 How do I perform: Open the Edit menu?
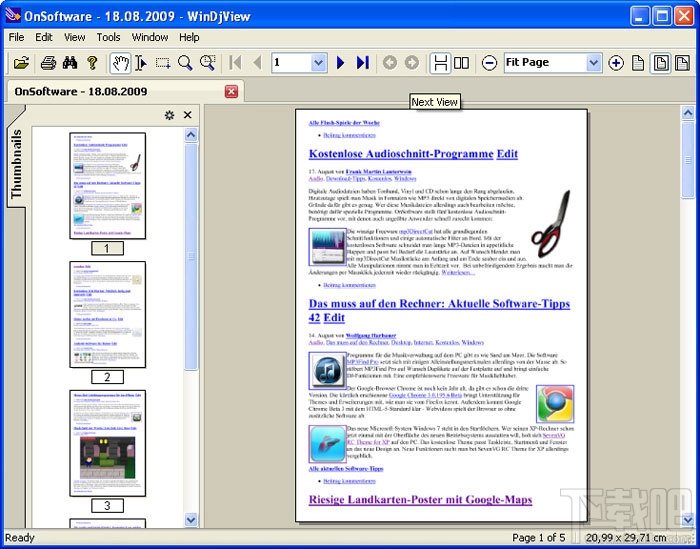(x=44, y=37)
